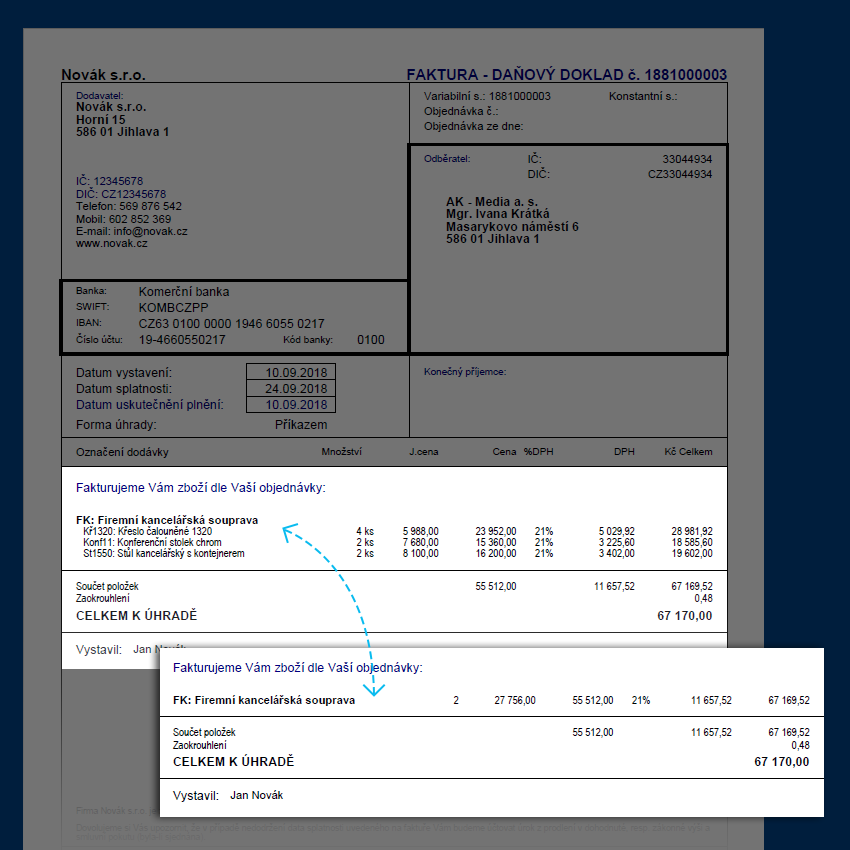Click the supplier address line Horní 15
Image resolution: width=850 pixels, height=850 pixels.
(x=100, y=119)
